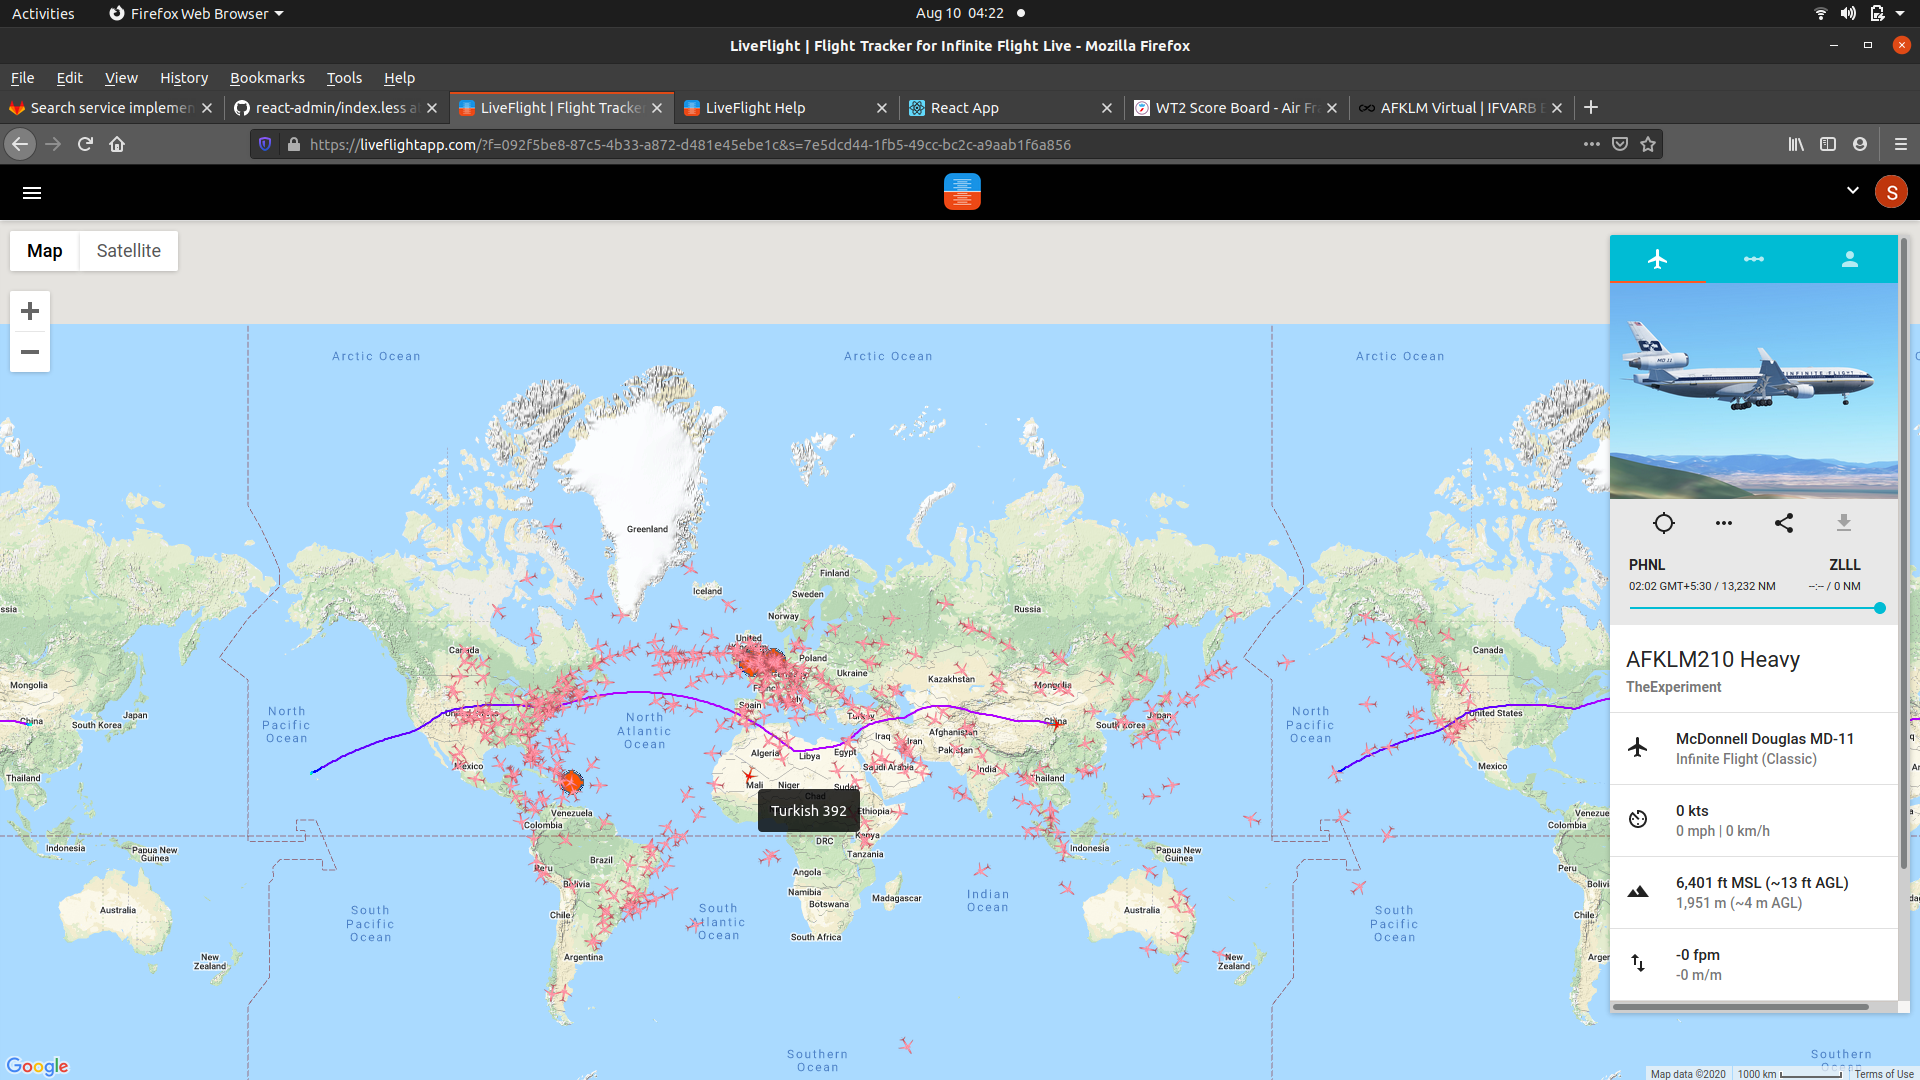Switch to the user profile panel tab

point(1849,260)
